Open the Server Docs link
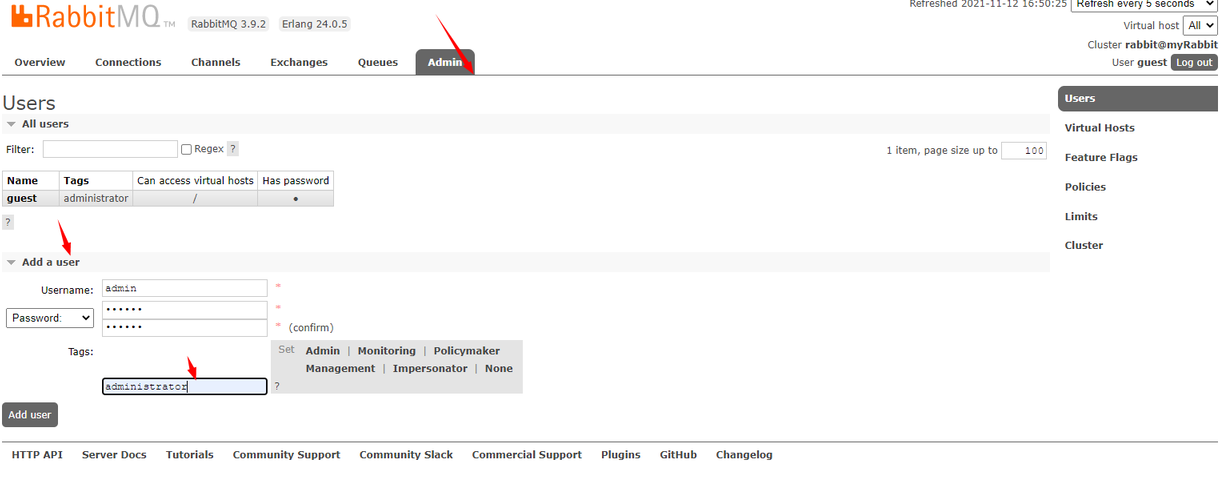The height and width of the screenshot is (502, 1228). click(114, 455)
